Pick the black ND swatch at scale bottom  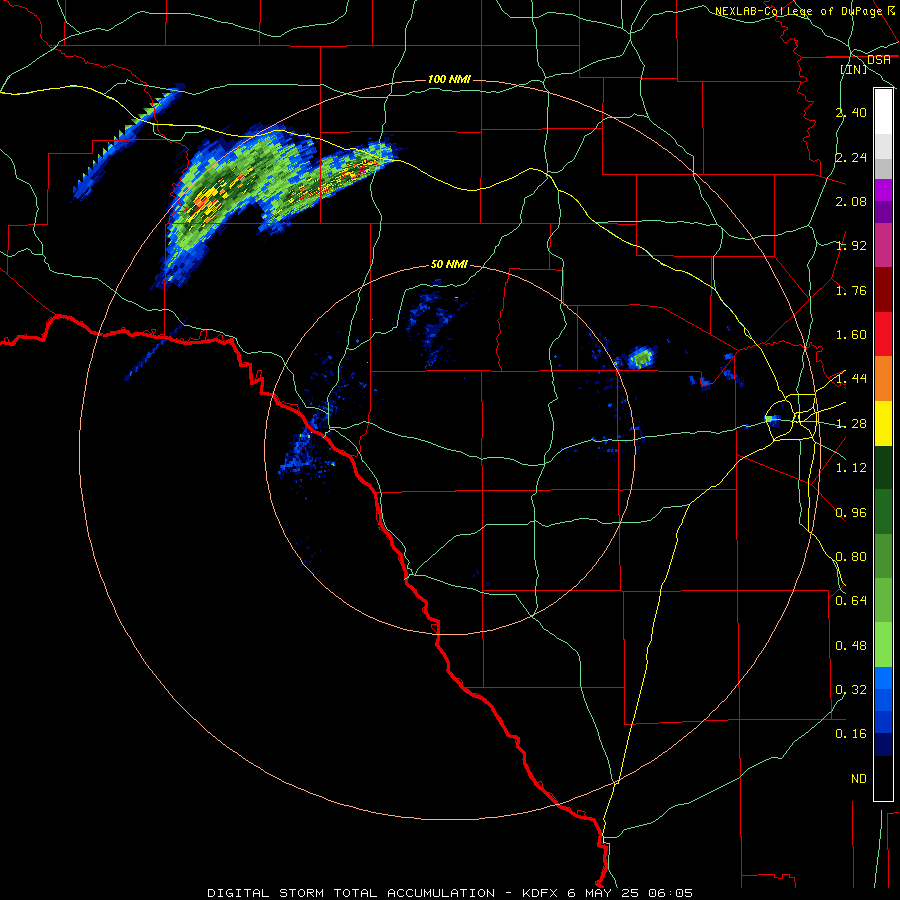pos(883,778)
